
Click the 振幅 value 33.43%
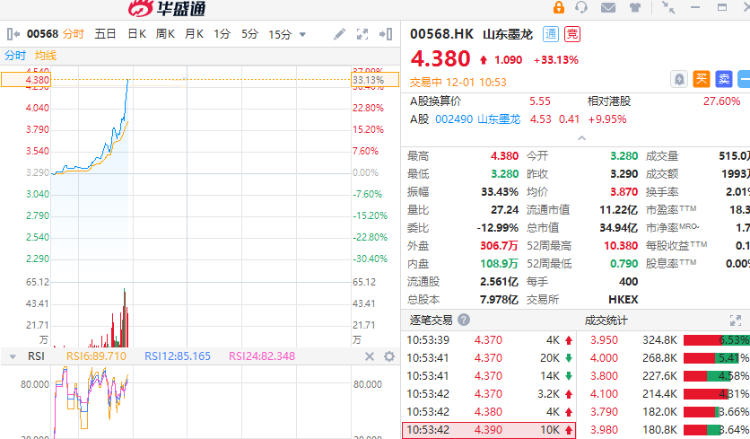(x=499, y=192)
